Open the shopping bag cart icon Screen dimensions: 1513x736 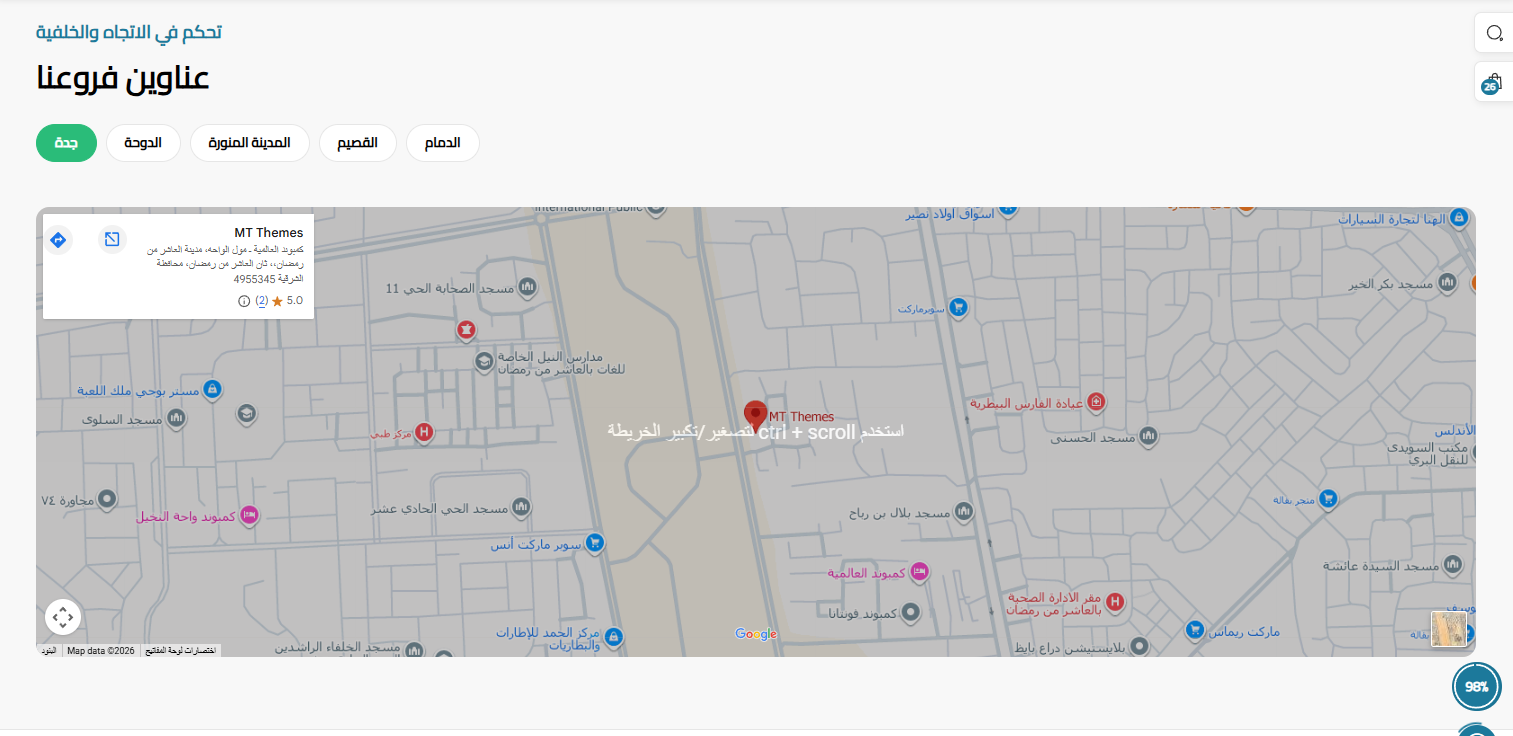(1493, 82)
